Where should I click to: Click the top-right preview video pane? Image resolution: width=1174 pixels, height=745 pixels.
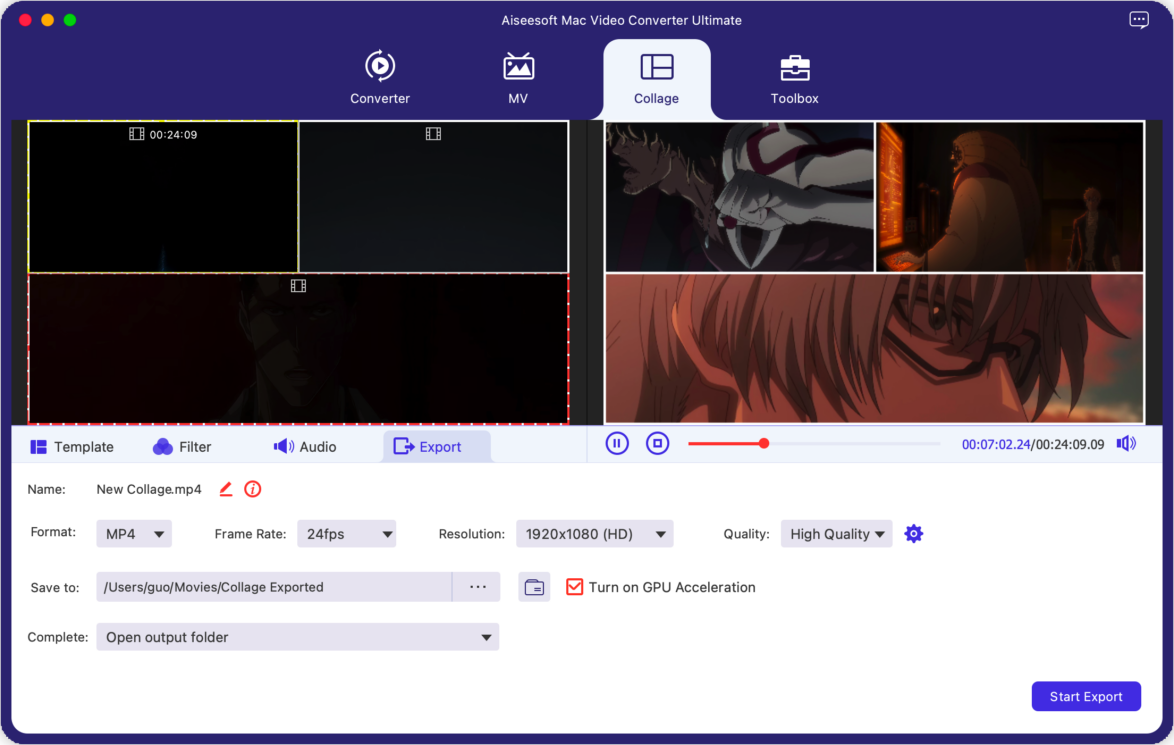[x=1010, y=197]
